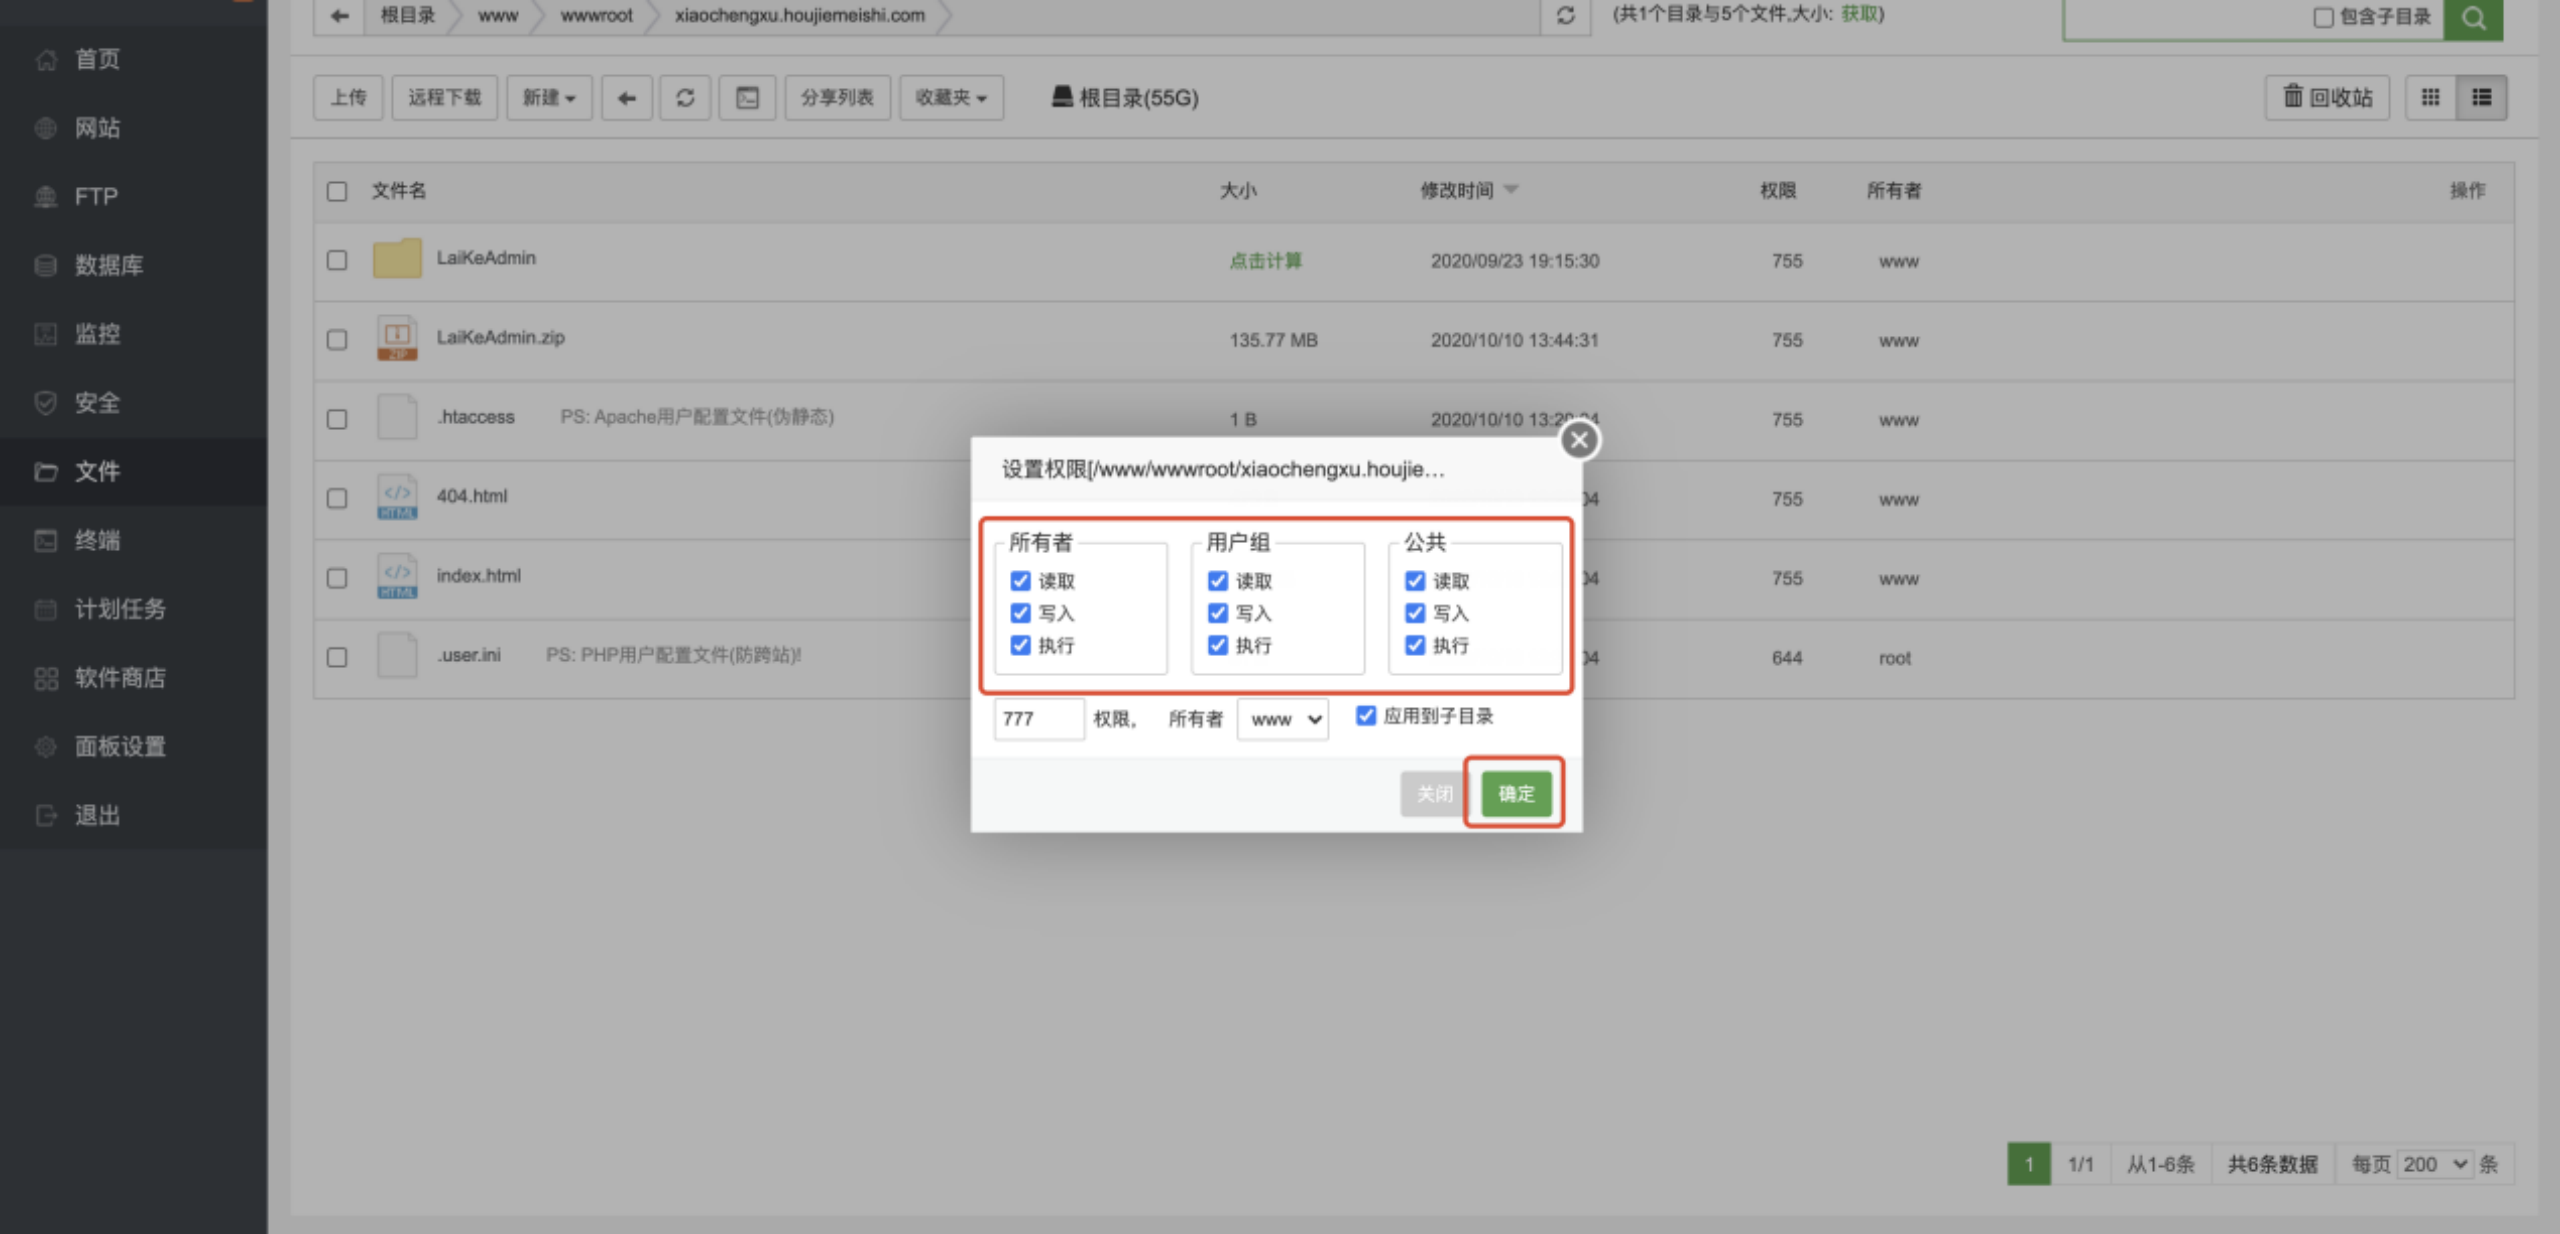Image resolution: width=2560 pixels, height=1234 pixels.
Task: Uncheck 用户组 读取 permission
Action: tap(1217, 581)
